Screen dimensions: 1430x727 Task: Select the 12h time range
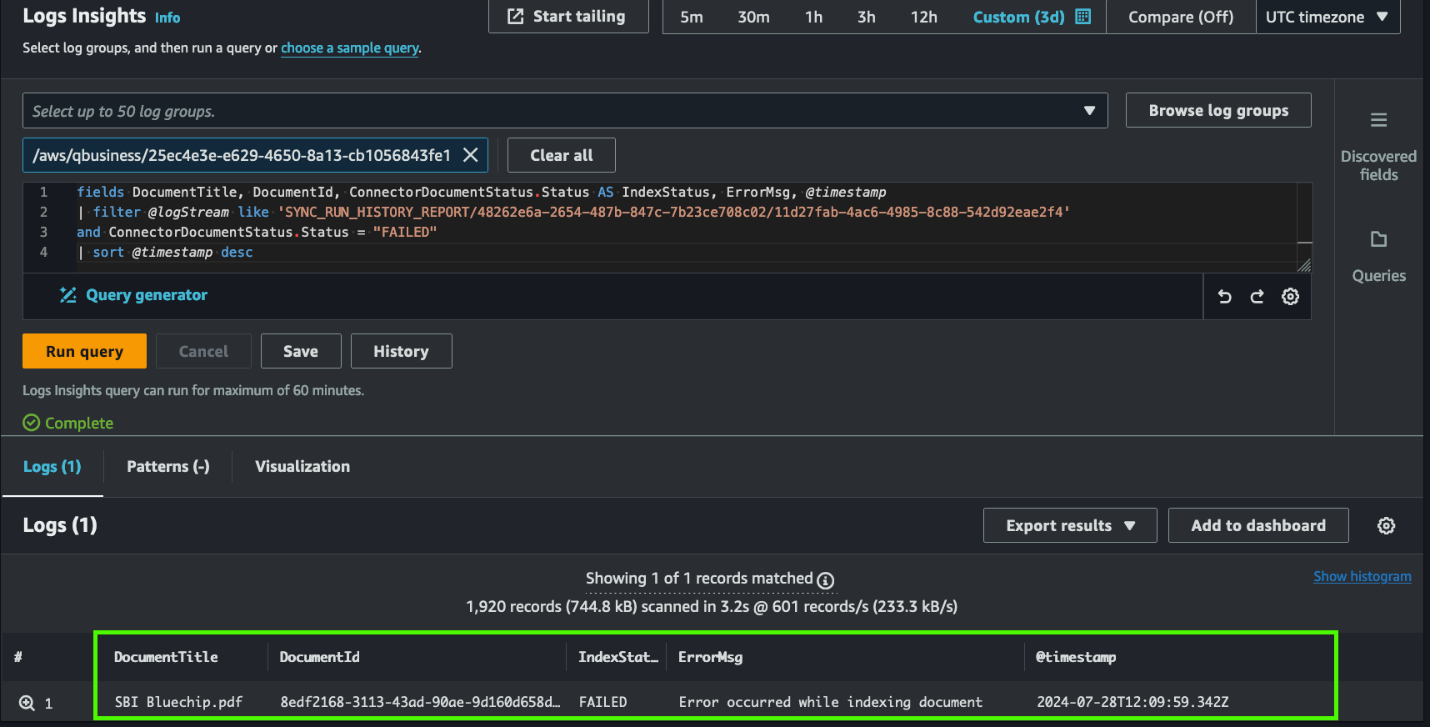[923, 17]
